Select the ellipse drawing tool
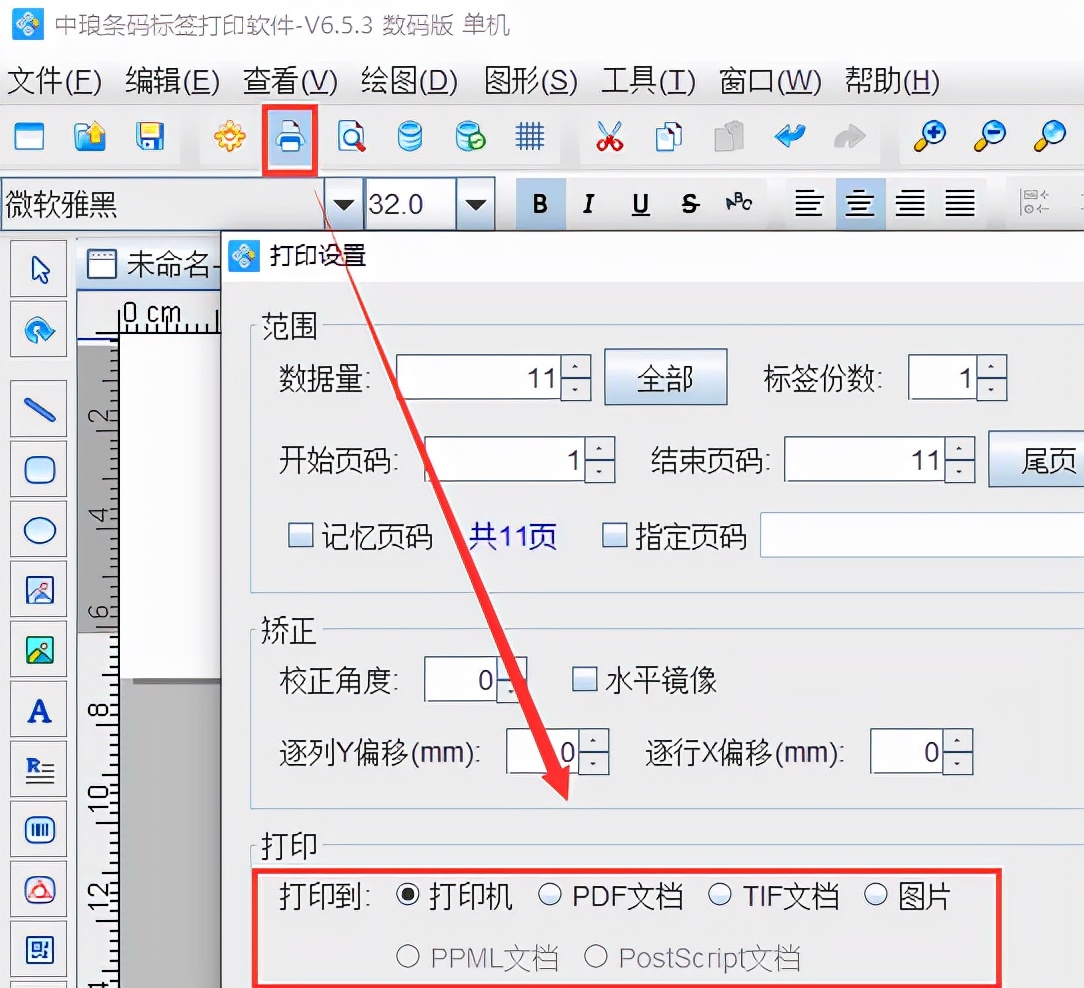The height and width of the screenshot is (988, 1084). 38,530
